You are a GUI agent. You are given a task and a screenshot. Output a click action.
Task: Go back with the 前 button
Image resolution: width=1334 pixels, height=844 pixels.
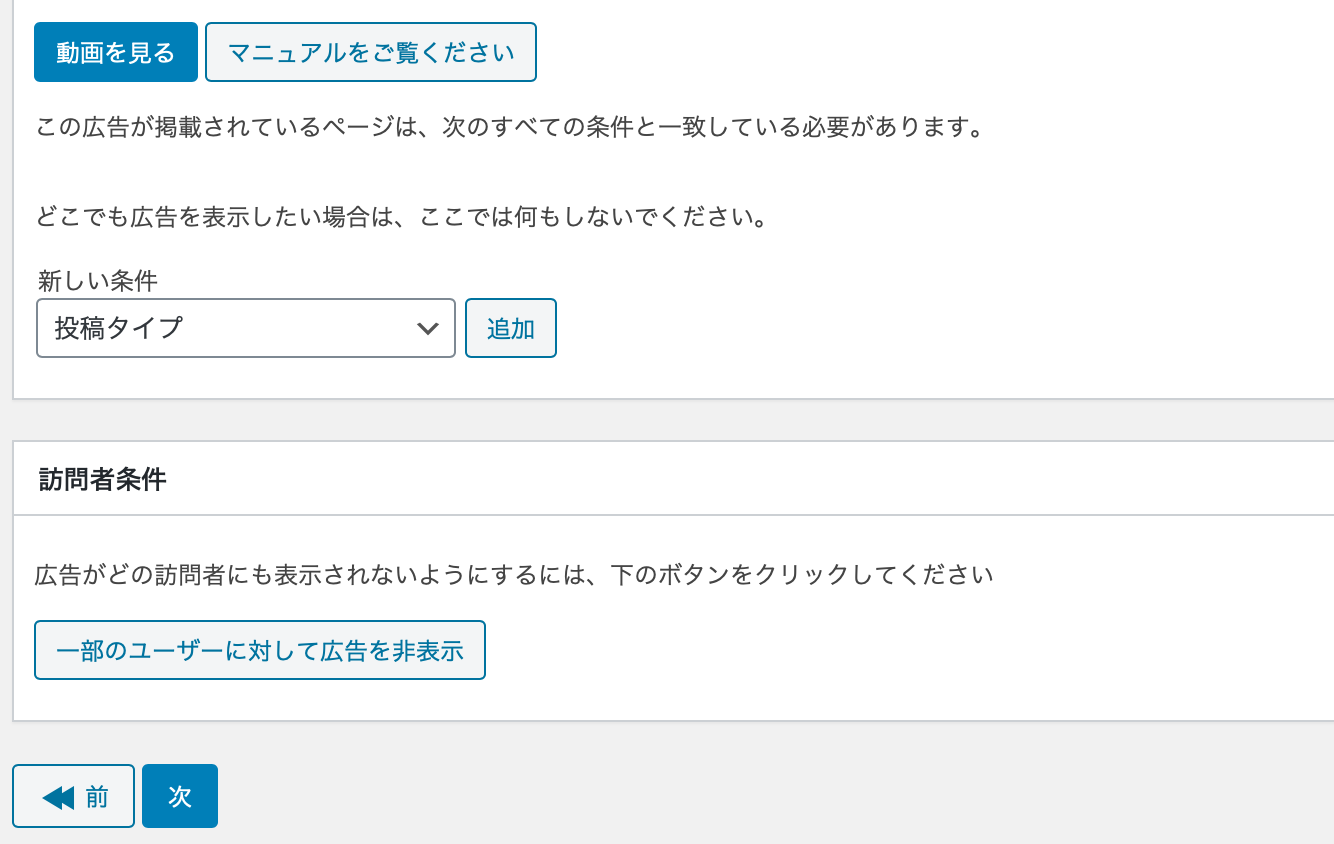click(74, 797)
